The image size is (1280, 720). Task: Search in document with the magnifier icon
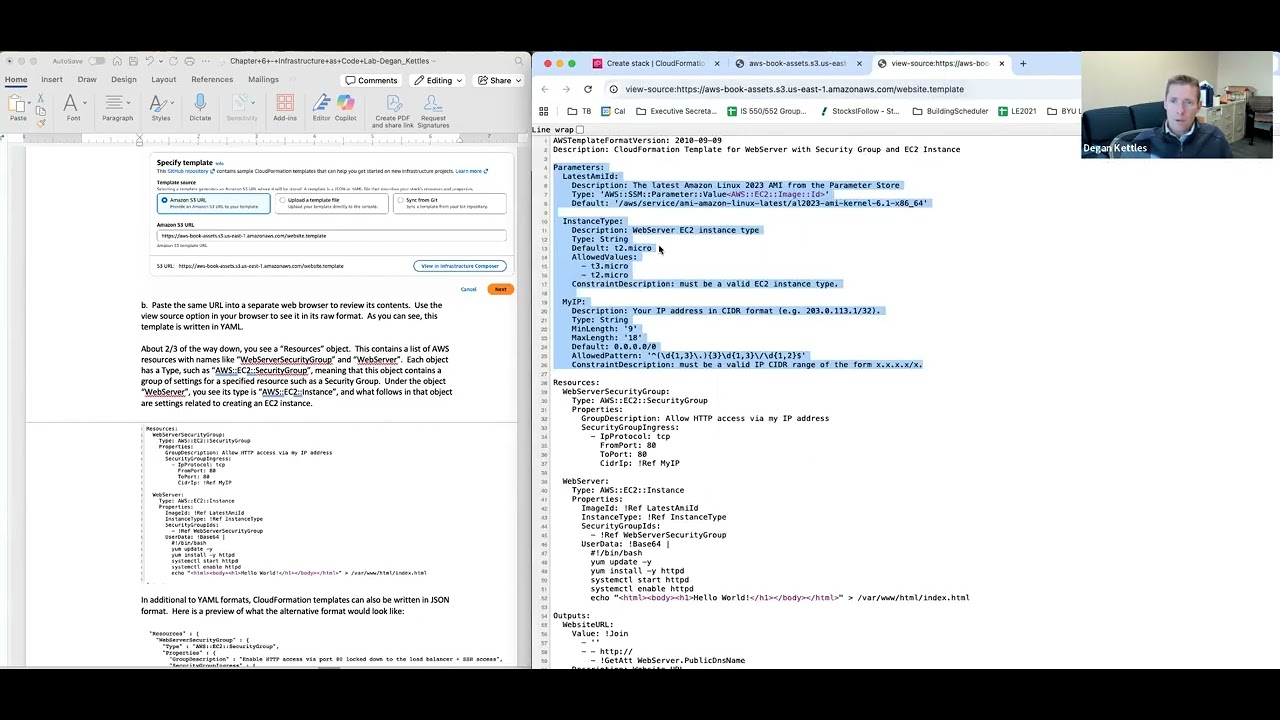(x=519, y=61)
